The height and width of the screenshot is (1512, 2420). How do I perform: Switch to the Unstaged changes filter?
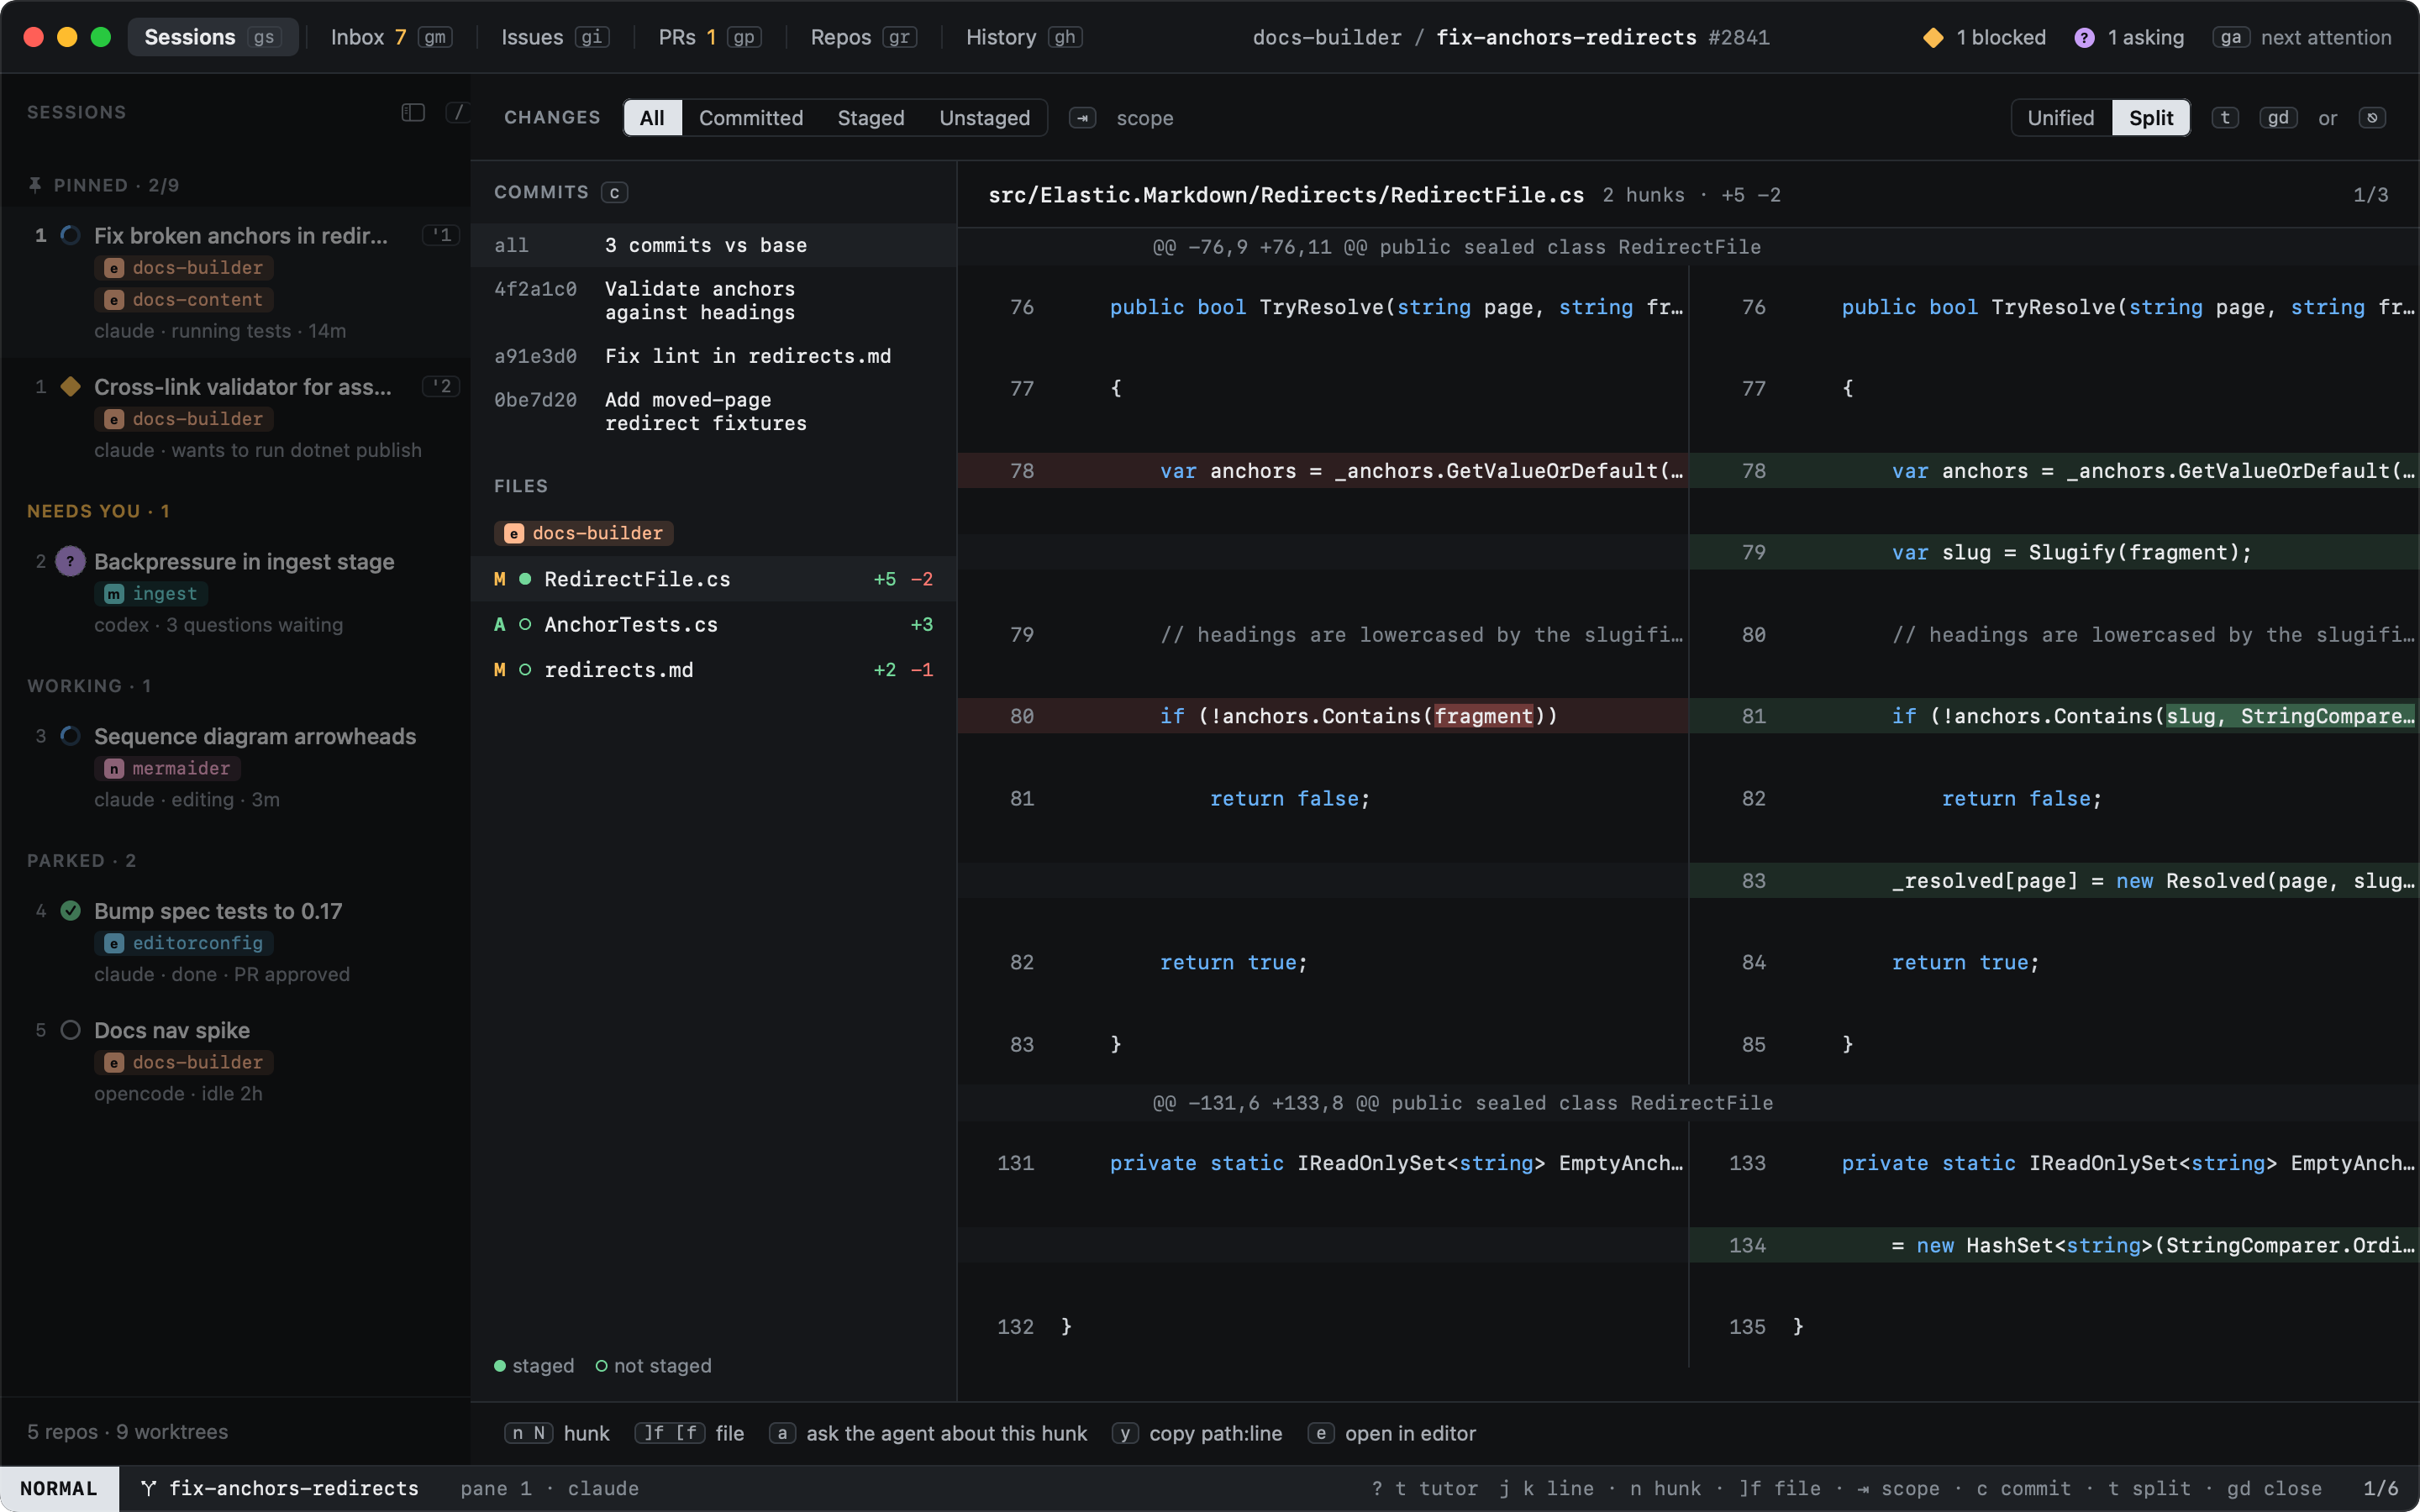(984, 118)
